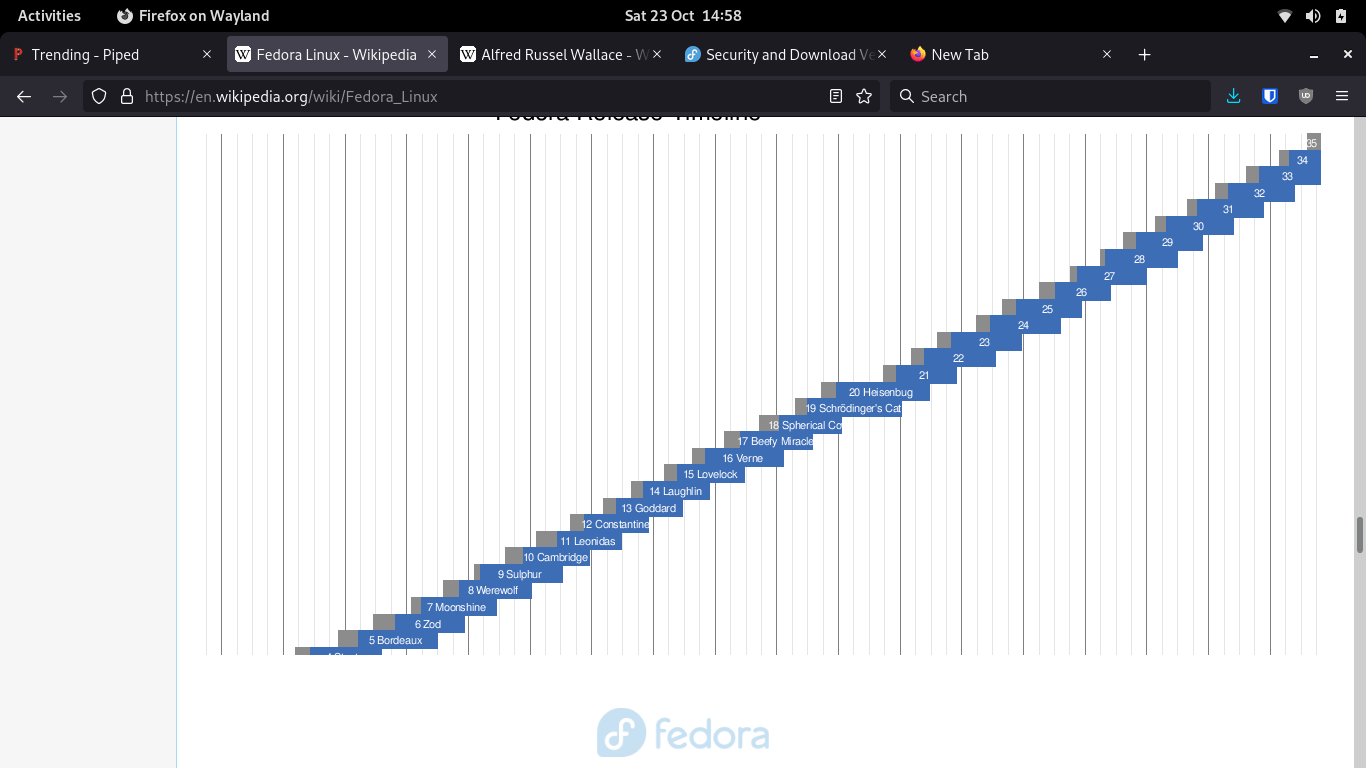The height and width of the screenshot is (768, 1366).
Task: Open the Activities overview
Action: (49, 15)
